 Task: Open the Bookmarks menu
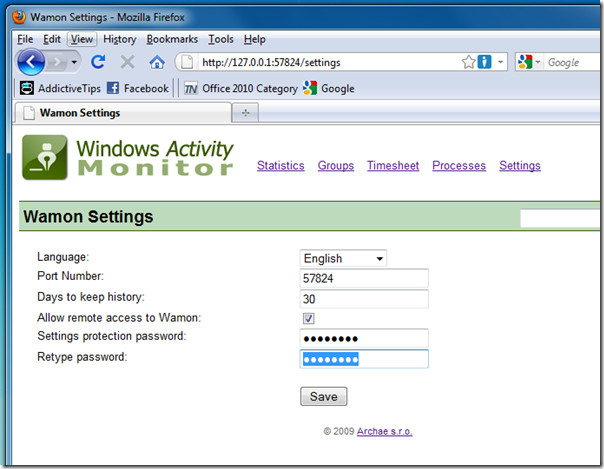coord(172,39)
